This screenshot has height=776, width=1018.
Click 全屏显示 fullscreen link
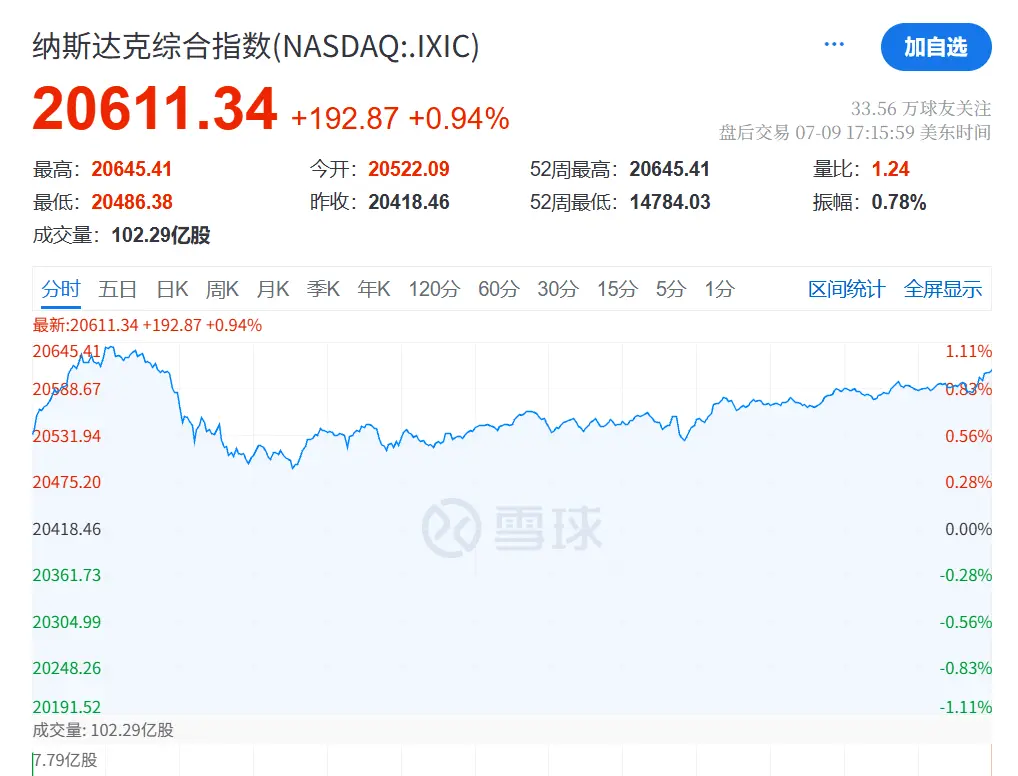click(943, 288)
